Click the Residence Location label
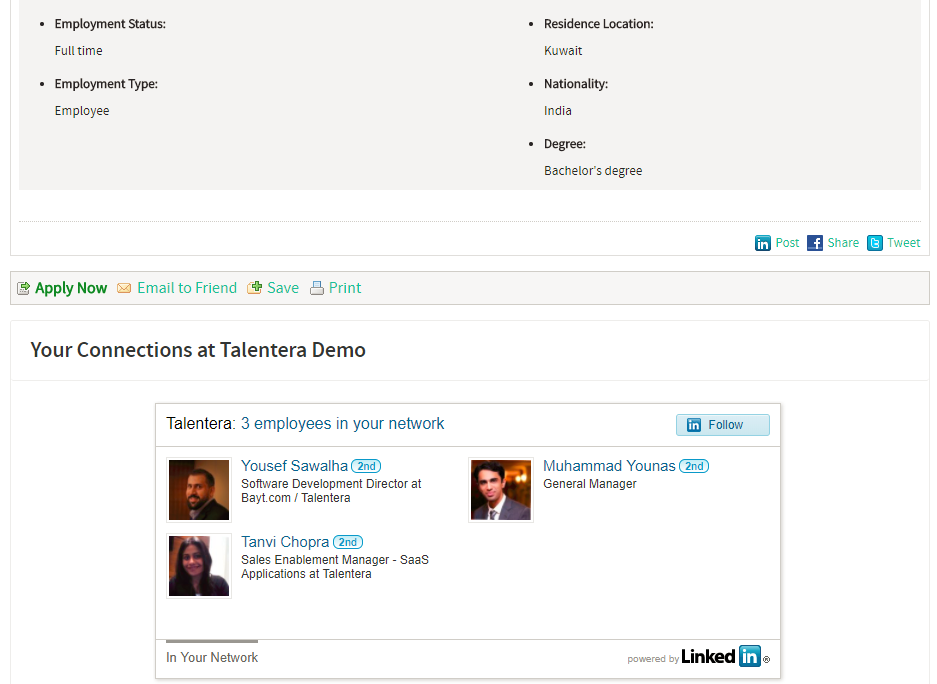Screen dimensions: 937x684 pyautogui.click(x=599, y=24)
